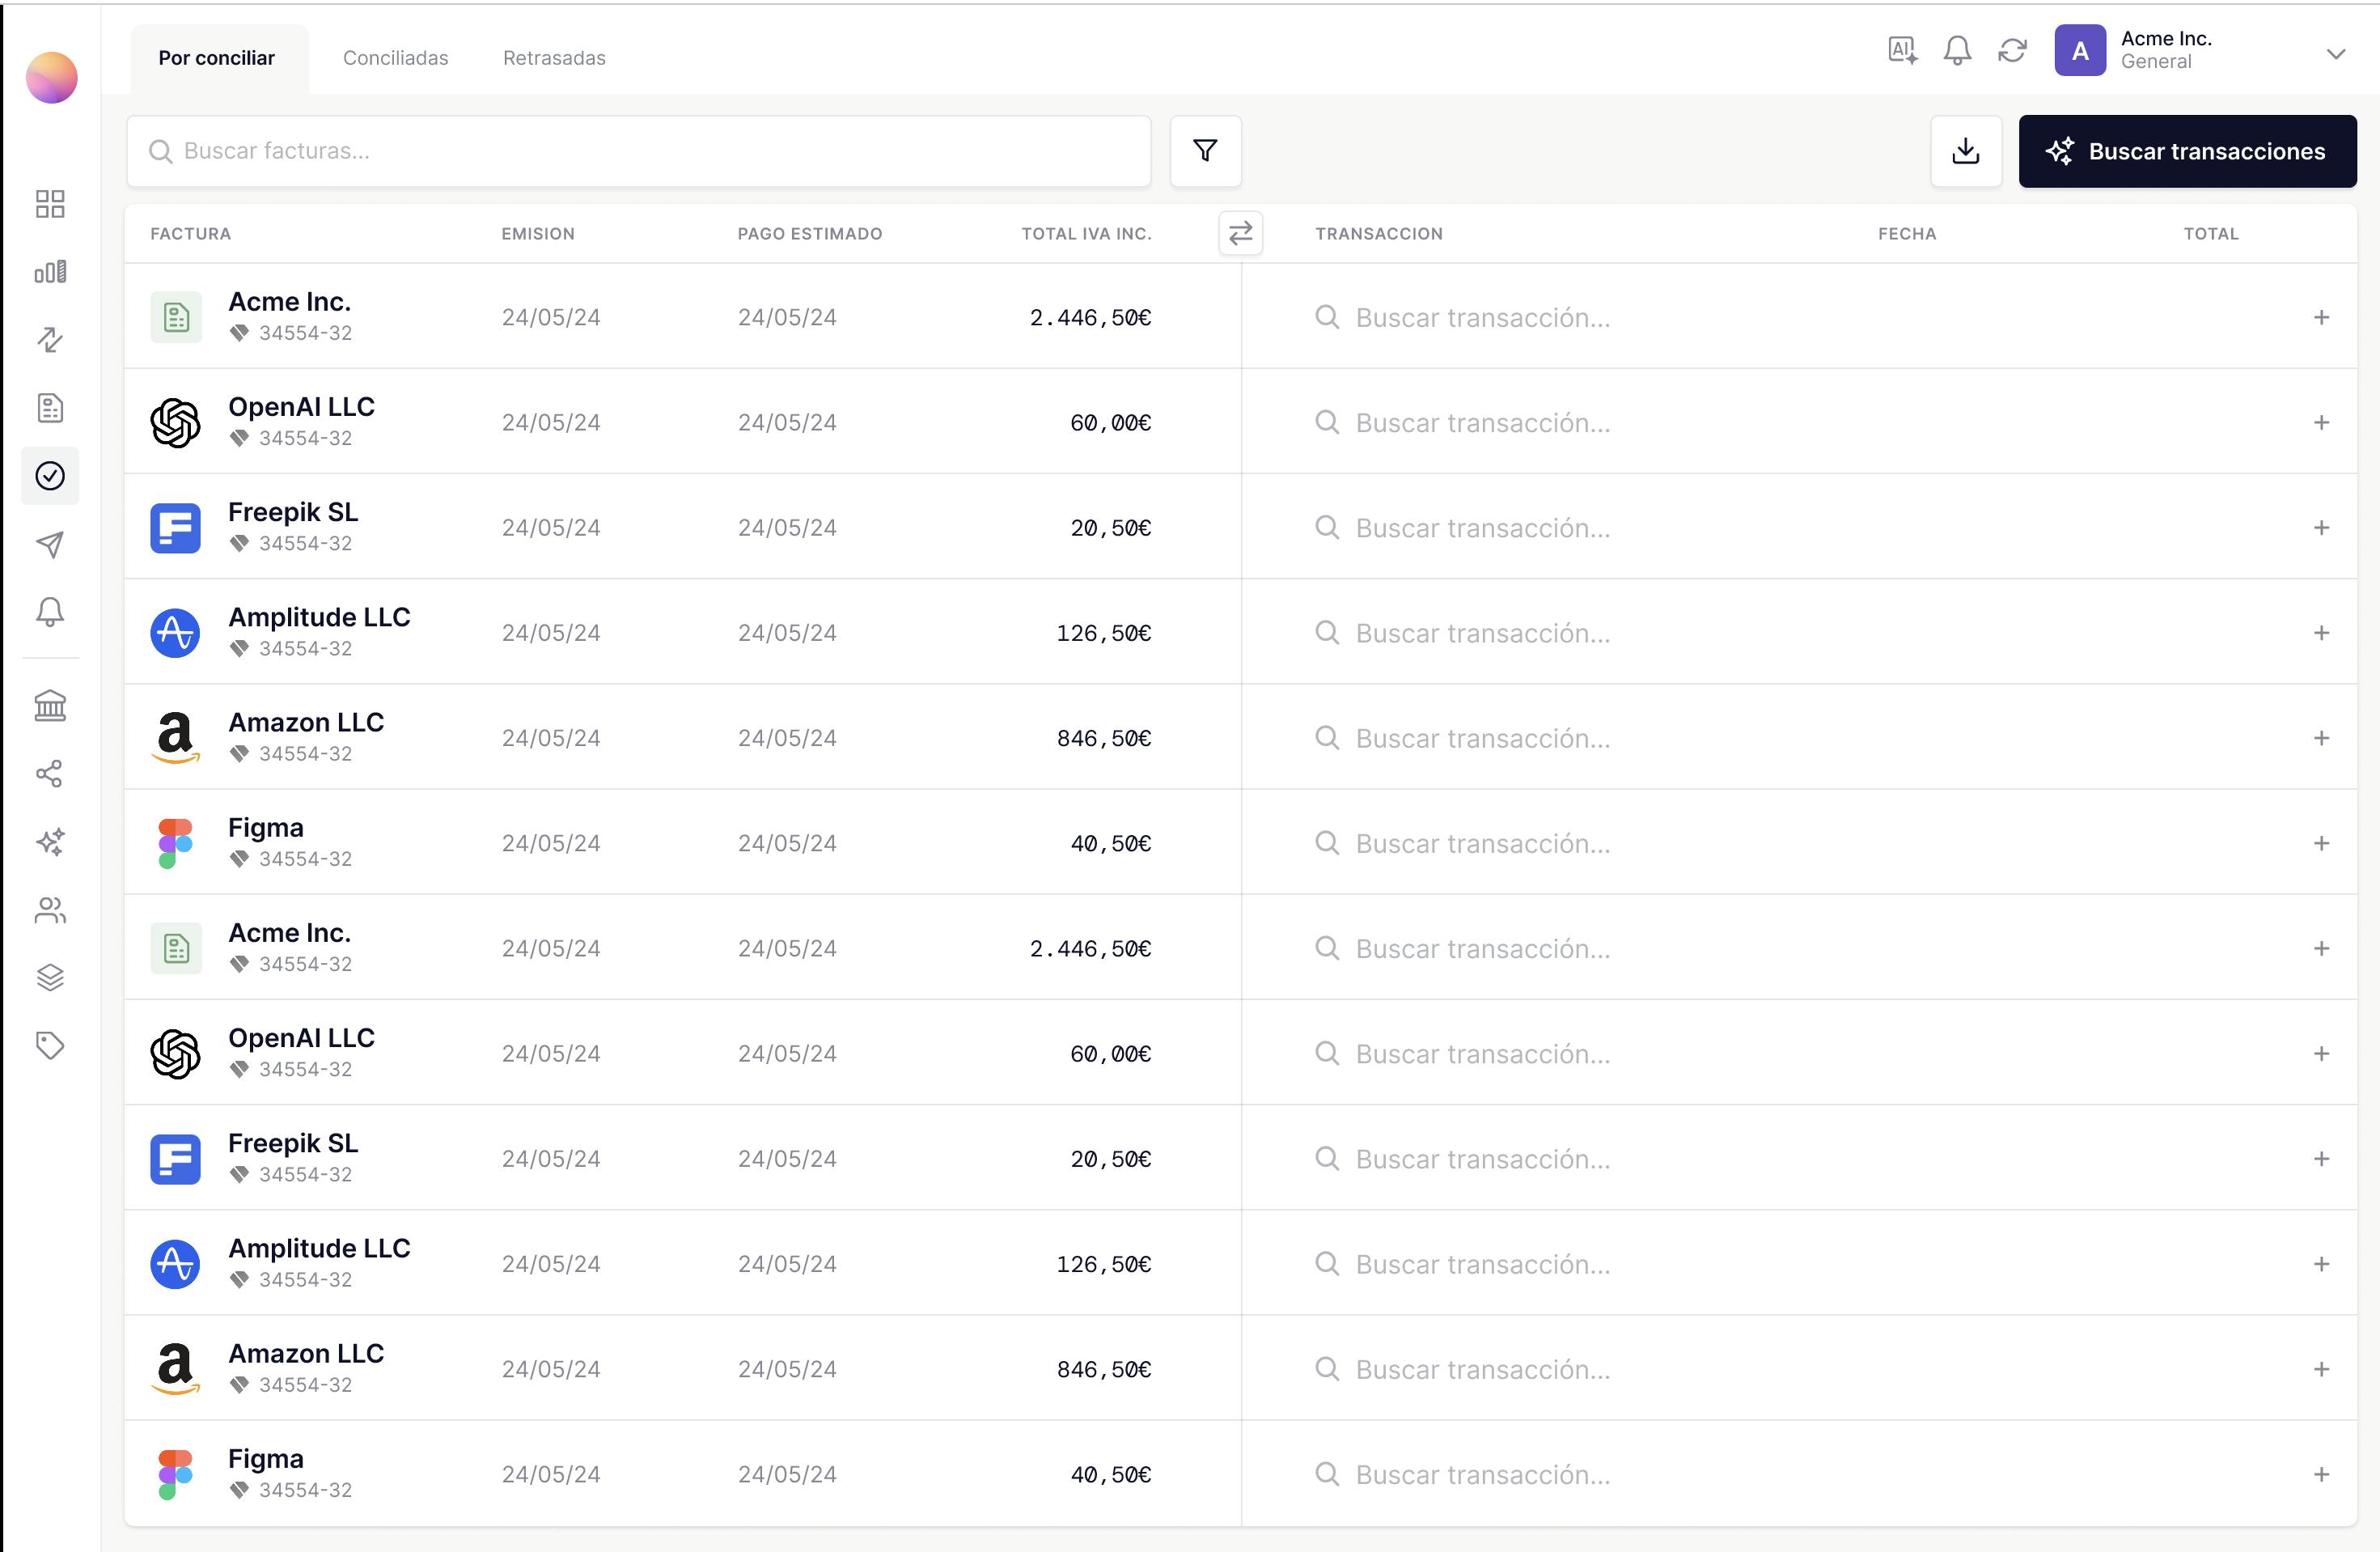Open the filter funnel button

tap(1205, 151)
